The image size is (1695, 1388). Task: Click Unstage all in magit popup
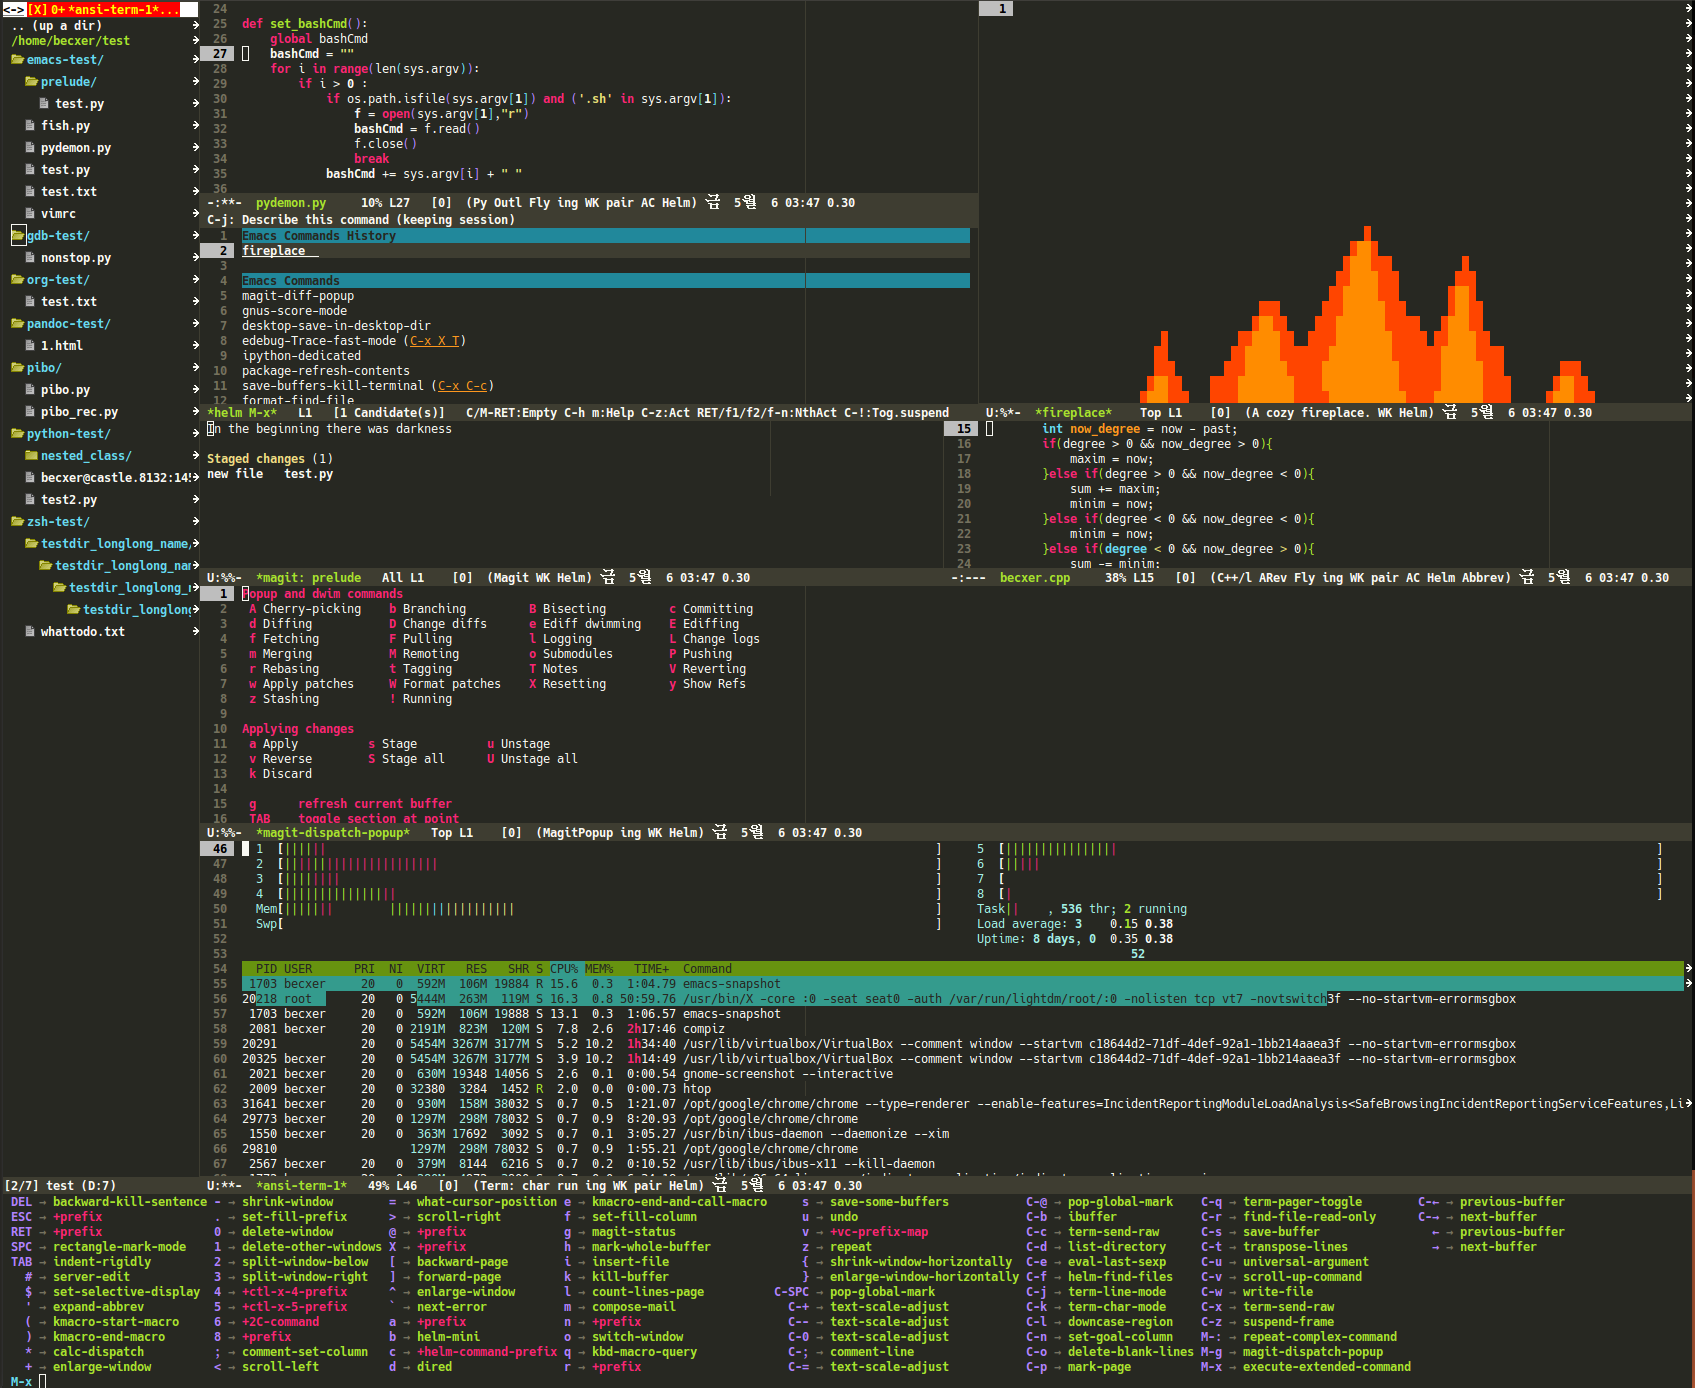pyautogui.click(x=539, y=759)
